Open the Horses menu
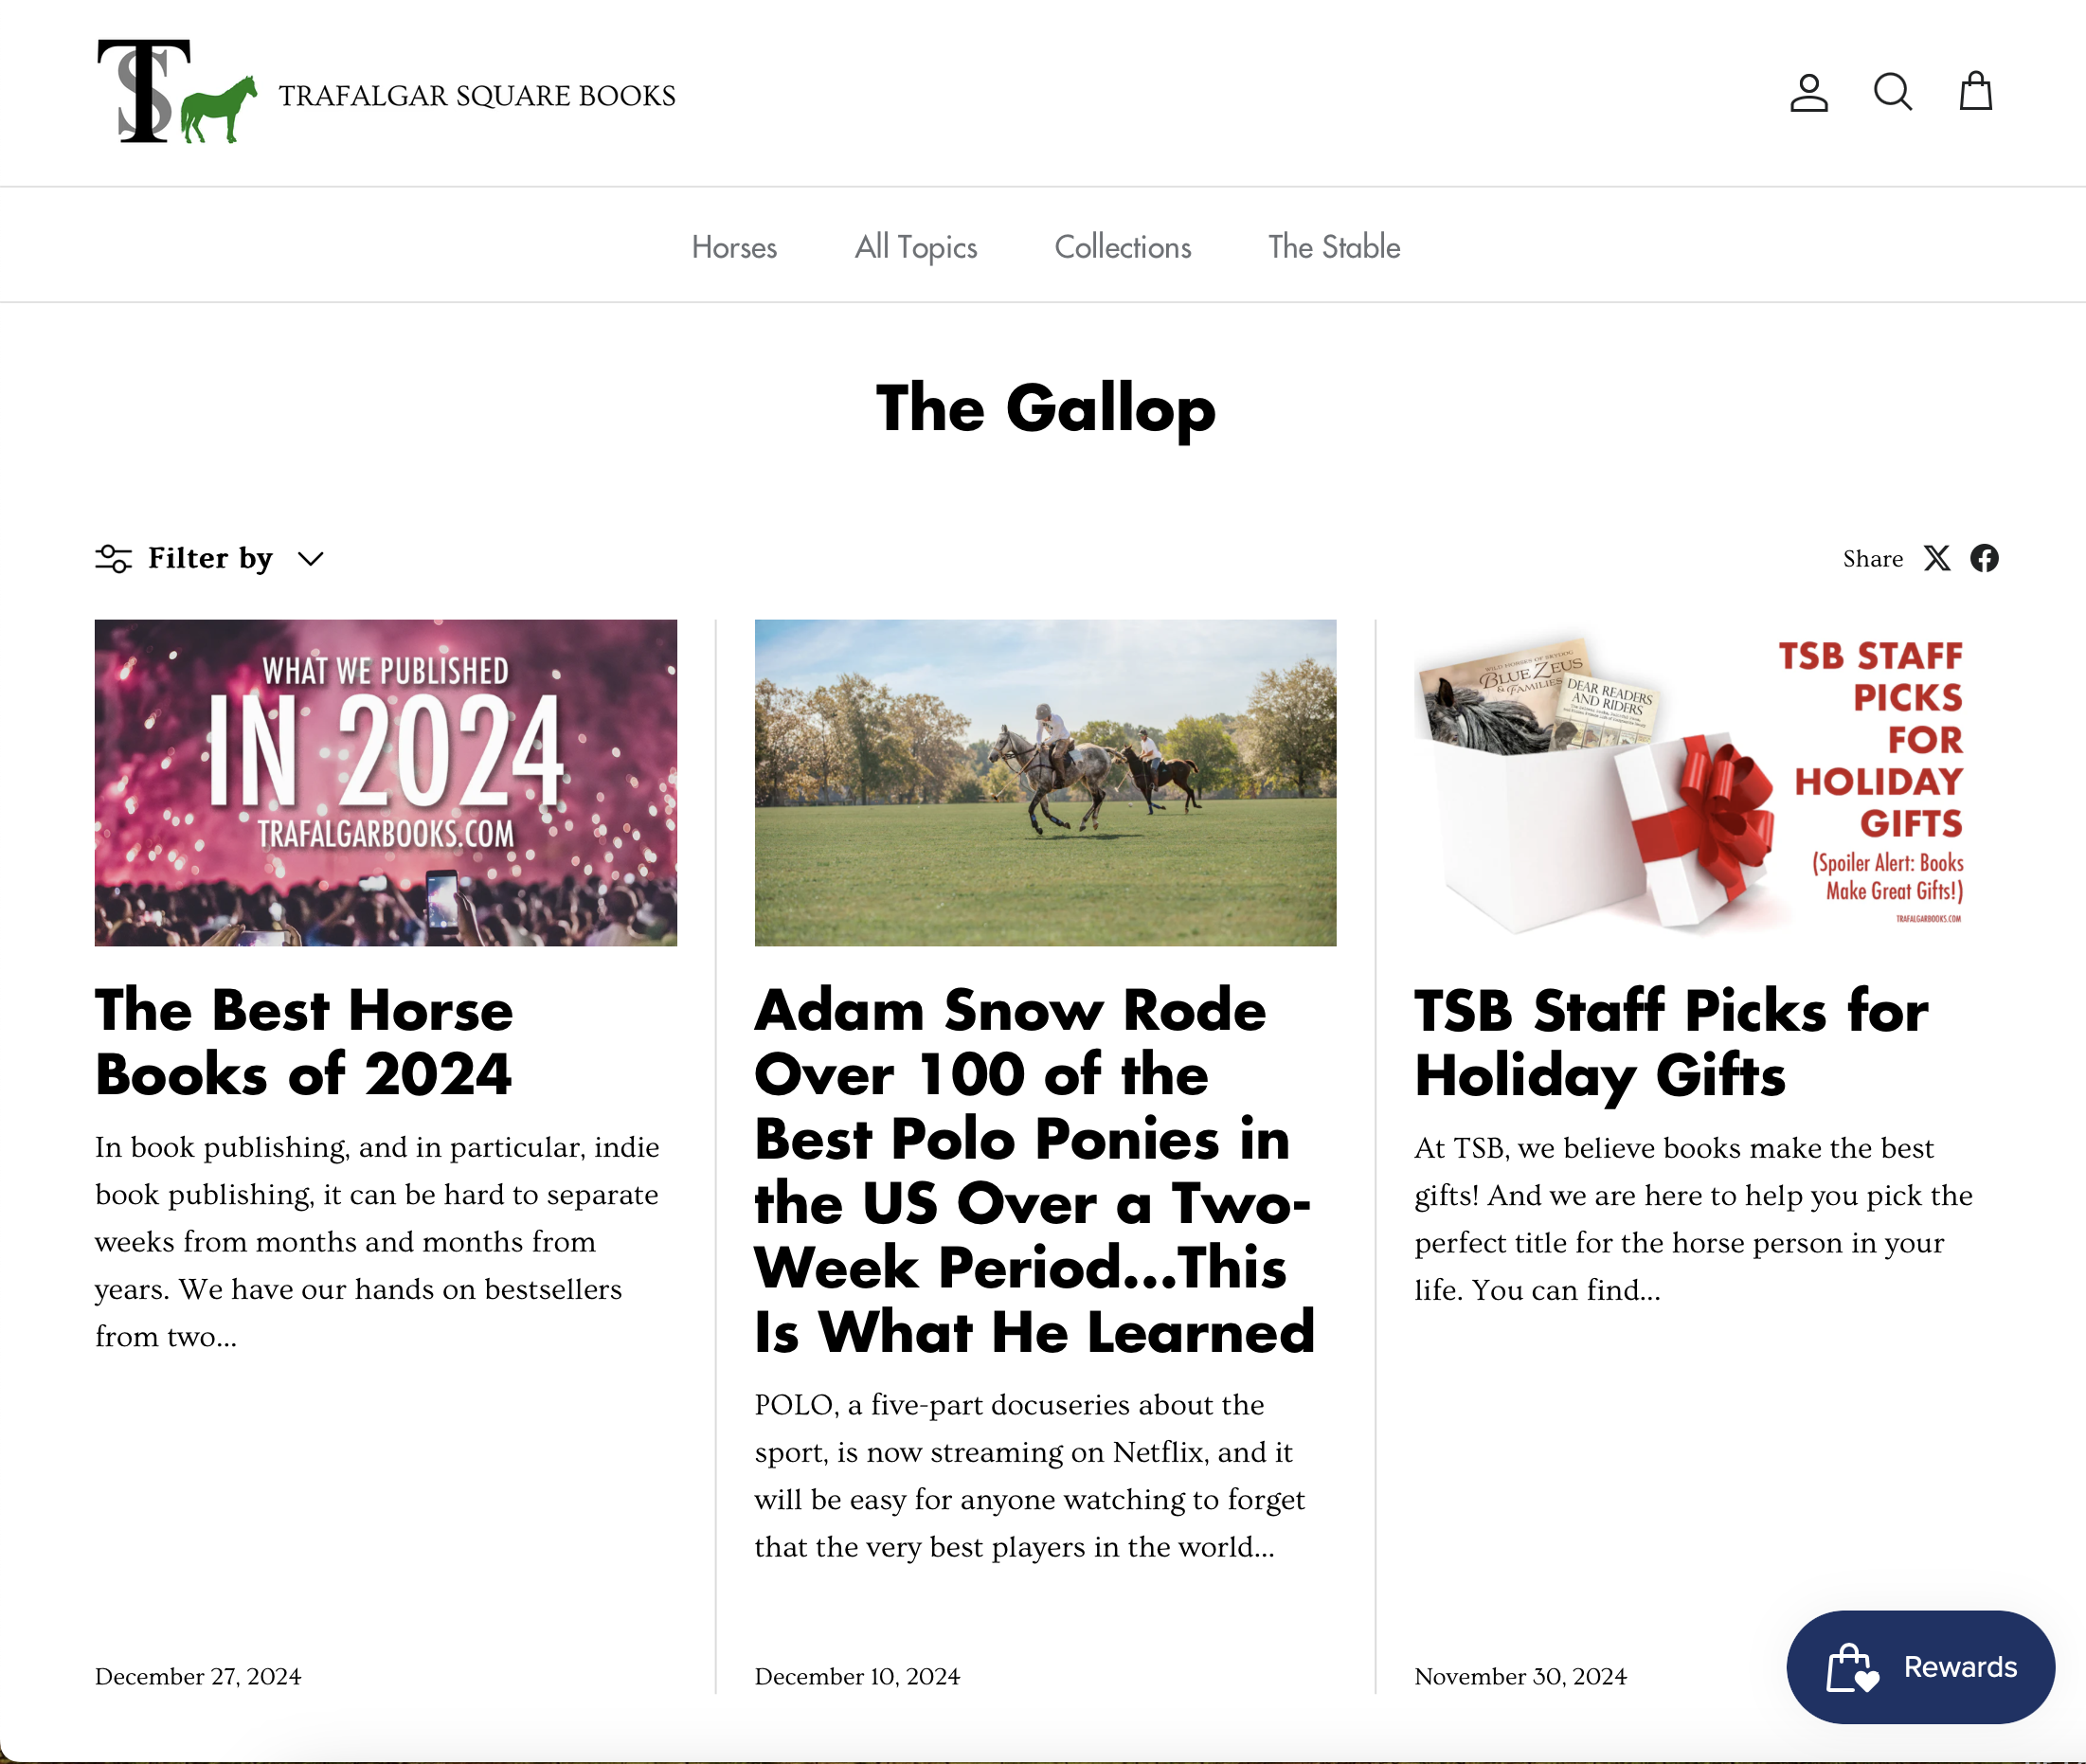This screenshot has width=2086, height=1764. pos(734,247)
